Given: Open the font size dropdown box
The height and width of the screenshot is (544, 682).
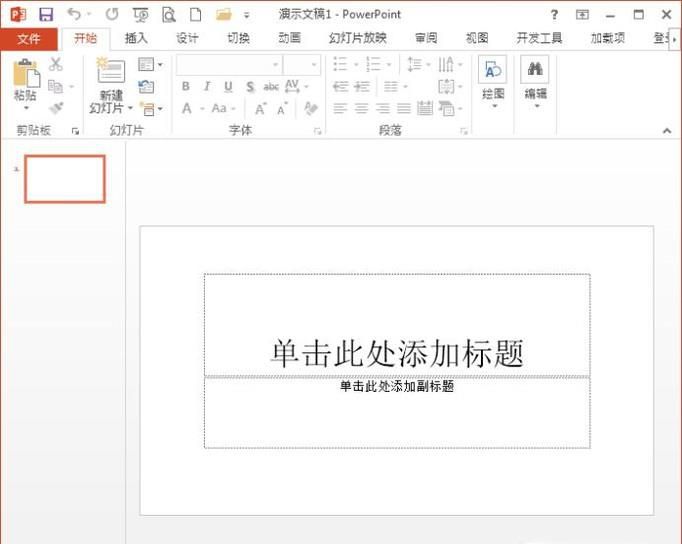Looking at the screenshot, I should click(x=301, y=64).
